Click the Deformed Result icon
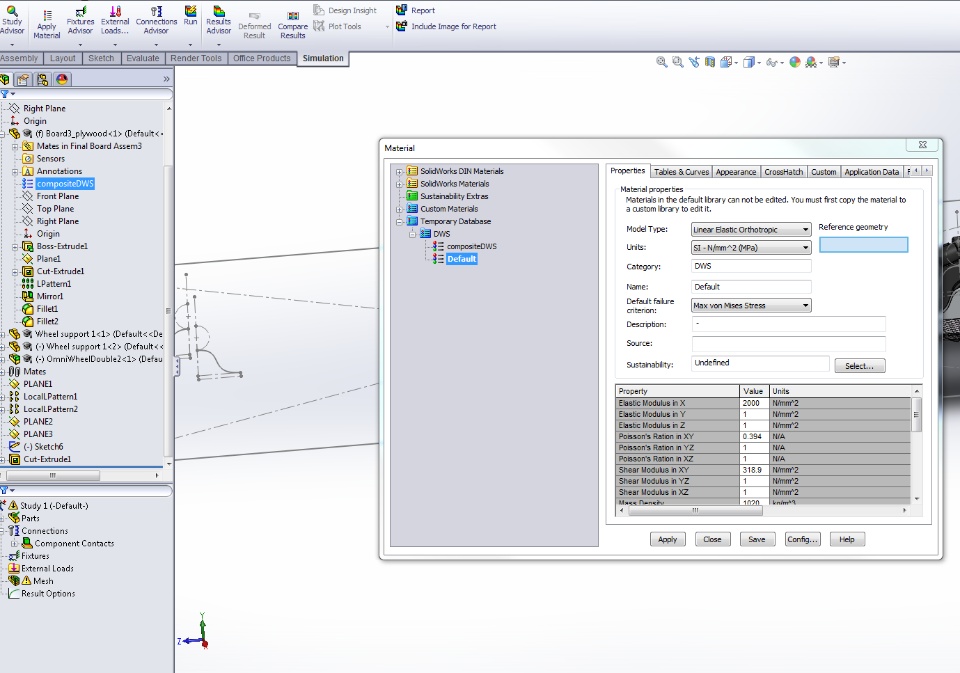This screenshot has height=673, width=960. pos(254,25)
